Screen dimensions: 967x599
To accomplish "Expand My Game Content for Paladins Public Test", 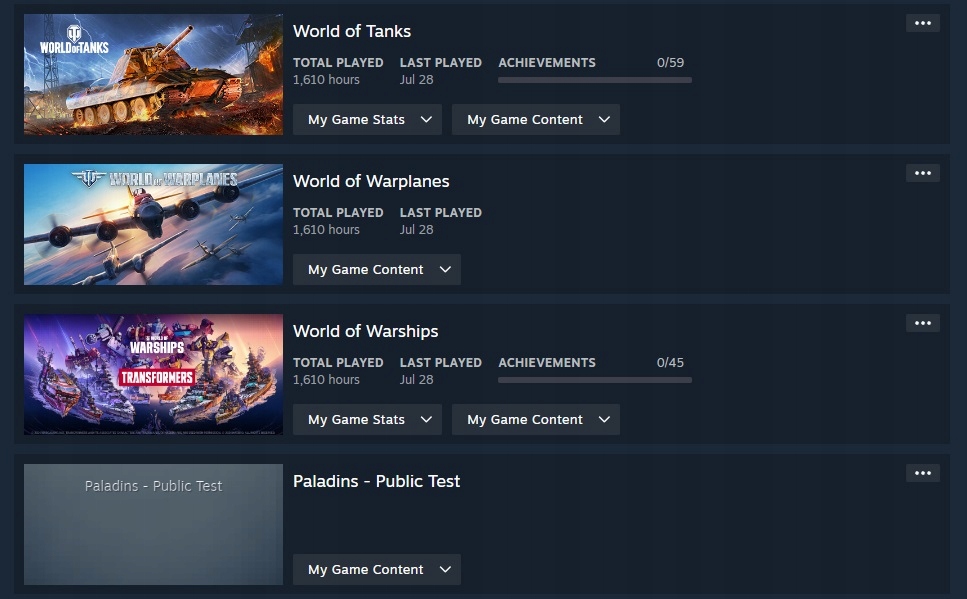I will coord(376,569).
